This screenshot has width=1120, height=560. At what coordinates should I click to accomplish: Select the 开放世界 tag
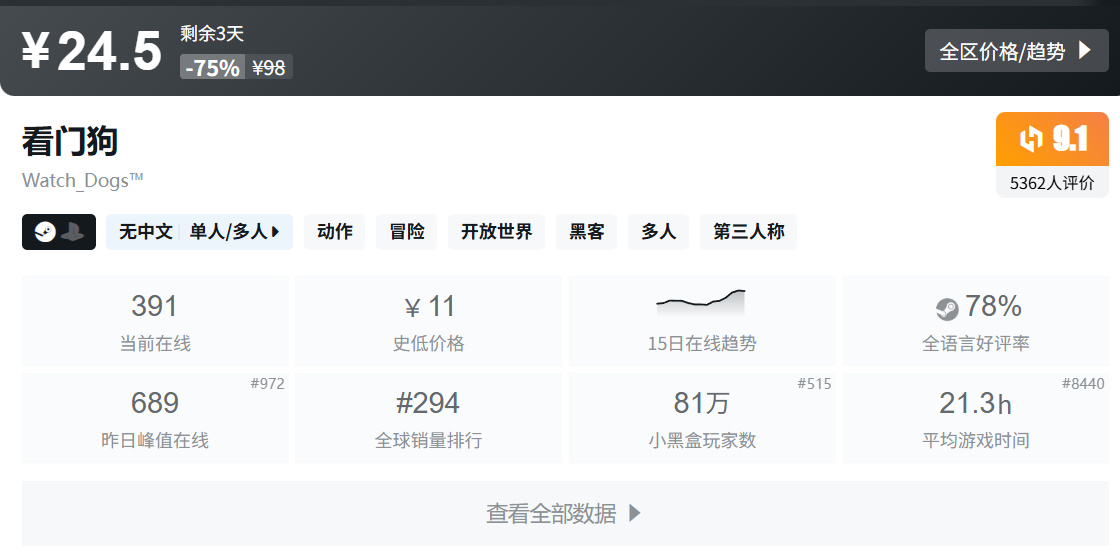coord(496,232)
